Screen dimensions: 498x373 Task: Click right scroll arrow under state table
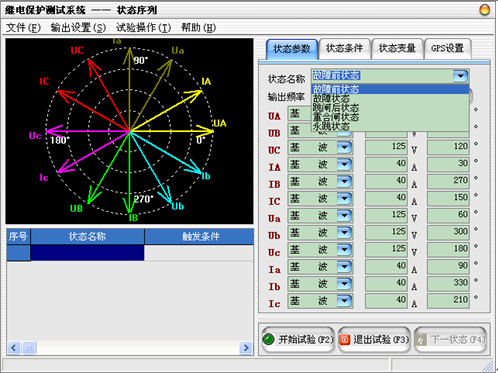point(246,348)
